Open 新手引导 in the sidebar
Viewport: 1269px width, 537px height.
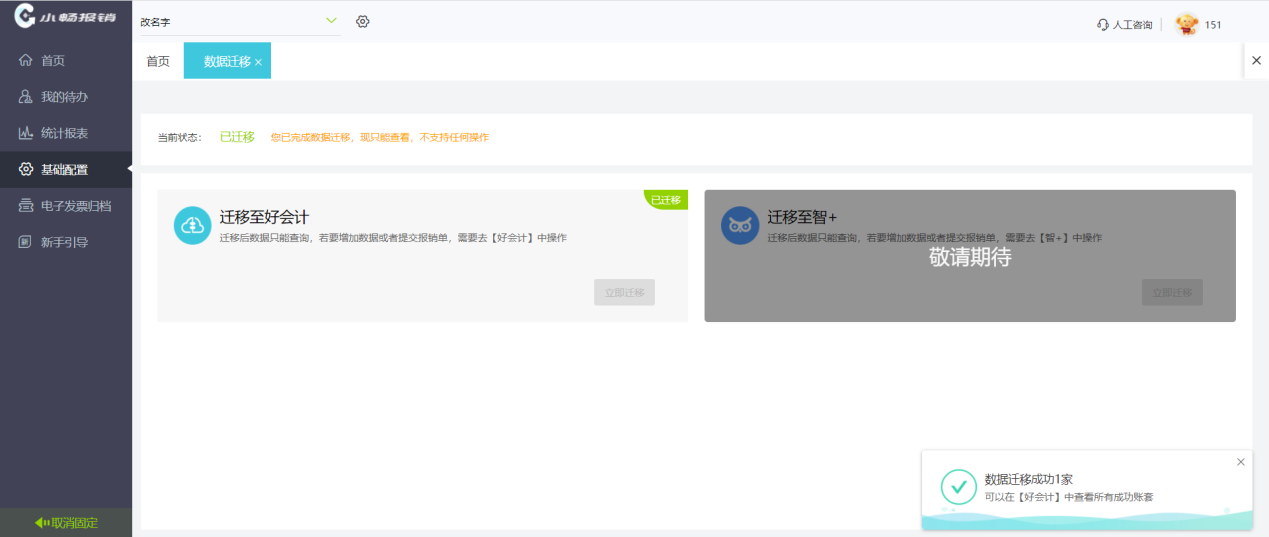click(66, 242)
